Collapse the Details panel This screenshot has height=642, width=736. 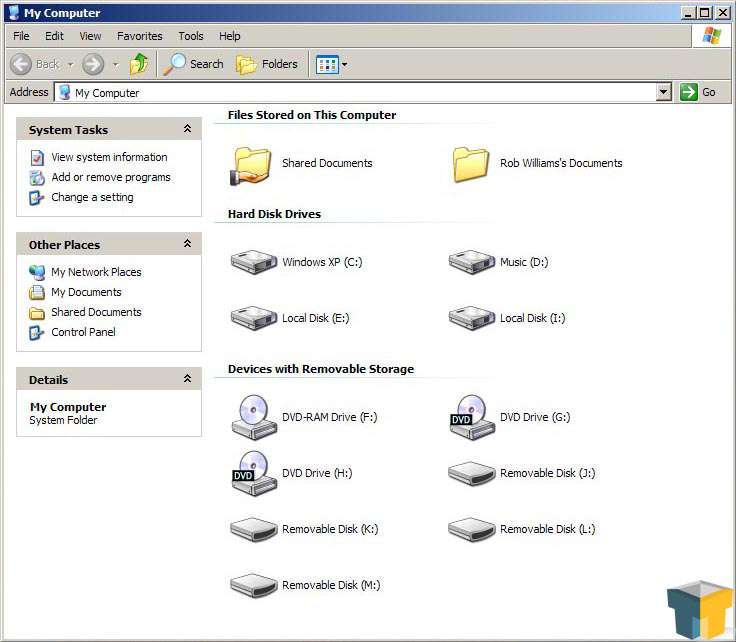pos(187,379)
